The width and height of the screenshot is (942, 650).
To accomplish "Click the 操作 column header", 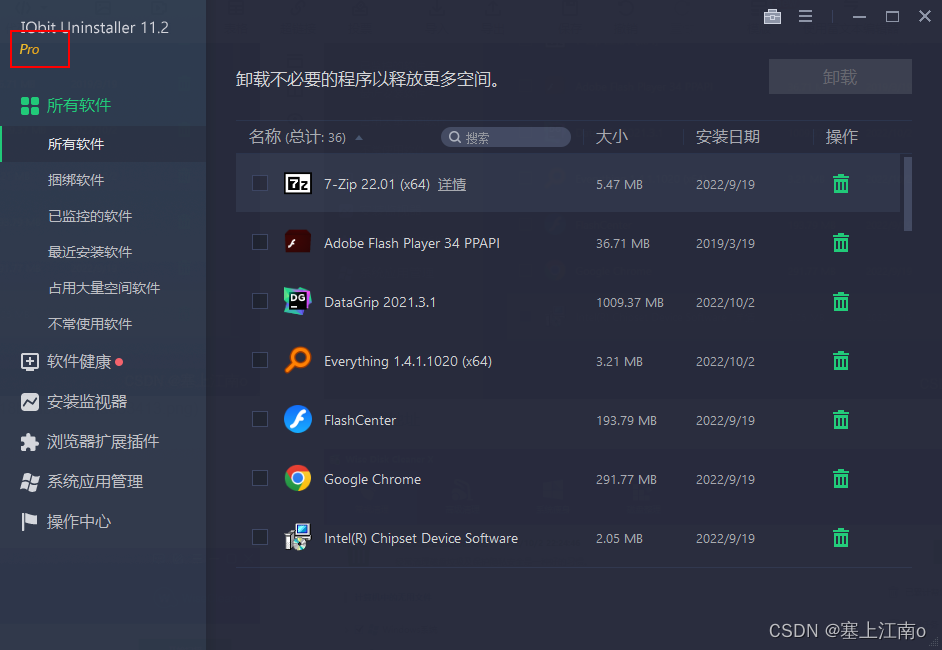I will (x=841, y=137).
